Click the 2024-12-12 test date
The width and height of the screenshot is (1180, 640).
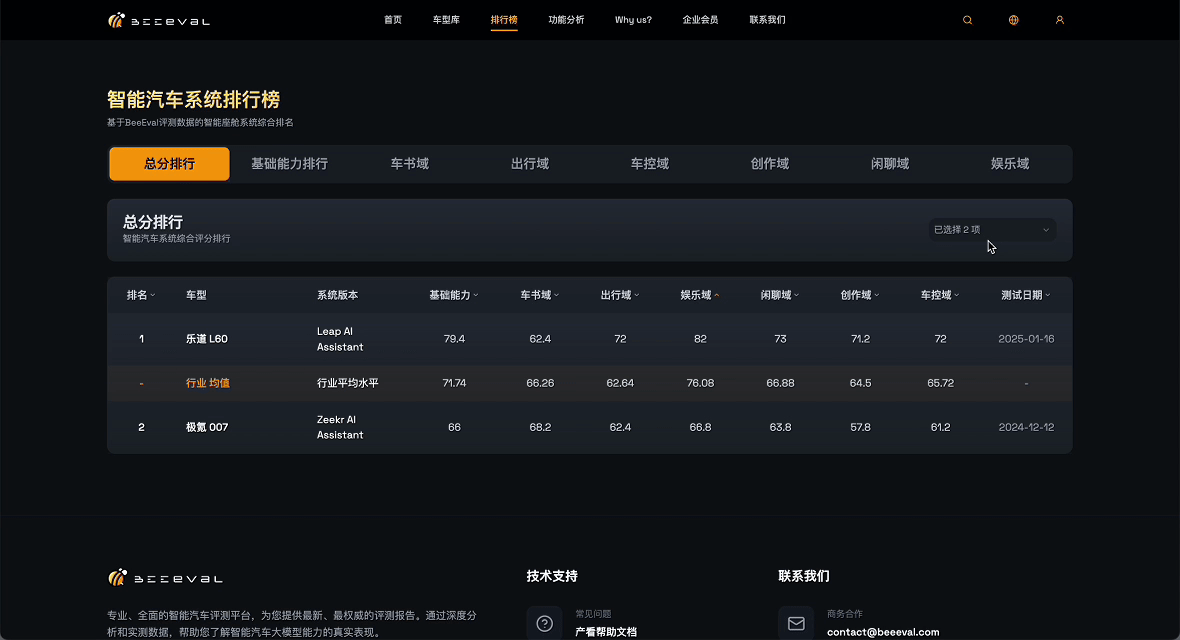(x=1026, y=427)
